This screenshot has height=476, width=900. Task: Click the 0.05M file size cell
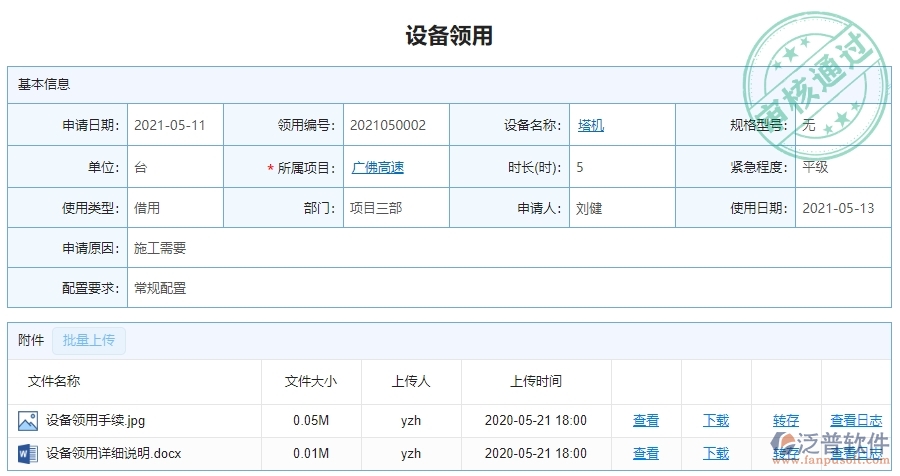(311, 421)
